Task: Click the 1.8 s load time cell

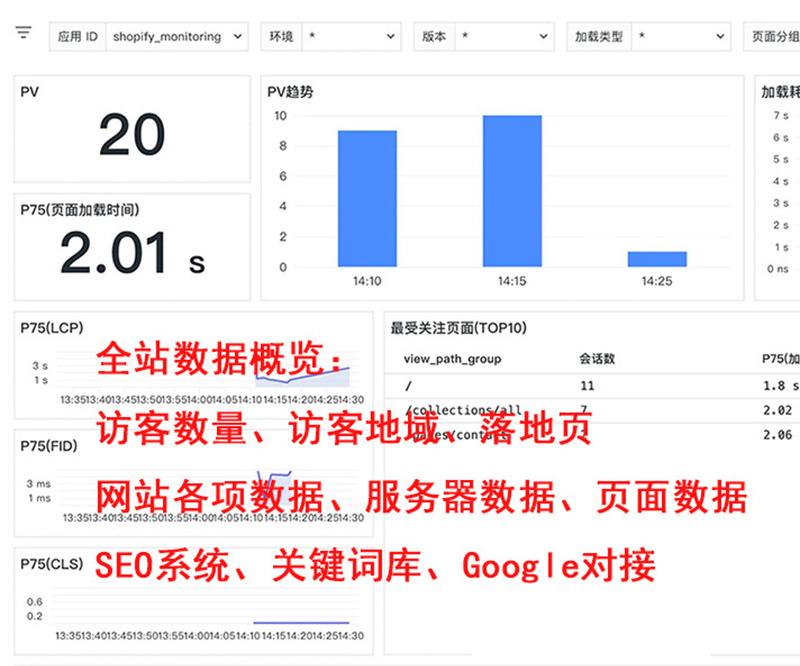Action: (781, 386)
